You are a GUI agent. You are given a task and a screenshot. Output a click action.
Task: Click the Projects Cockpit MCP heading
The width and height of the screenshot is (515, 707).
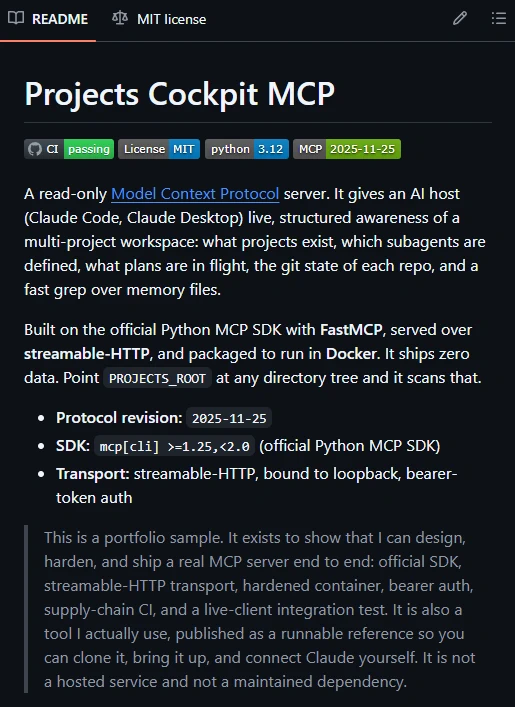tap(179, 94)
